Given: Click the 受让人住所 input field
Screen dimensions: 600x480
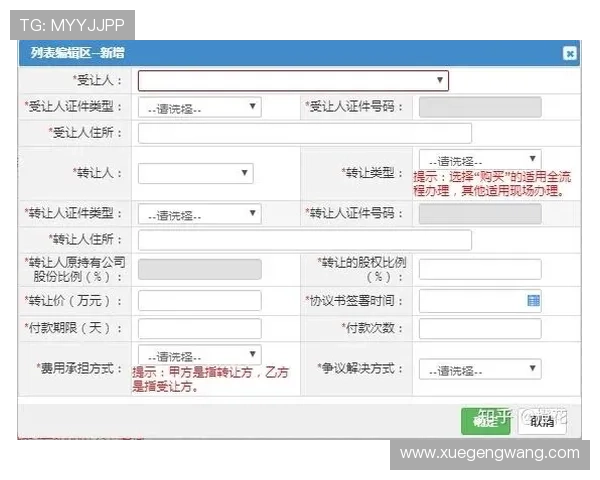Looking at the screenshot, I should 305,133.
